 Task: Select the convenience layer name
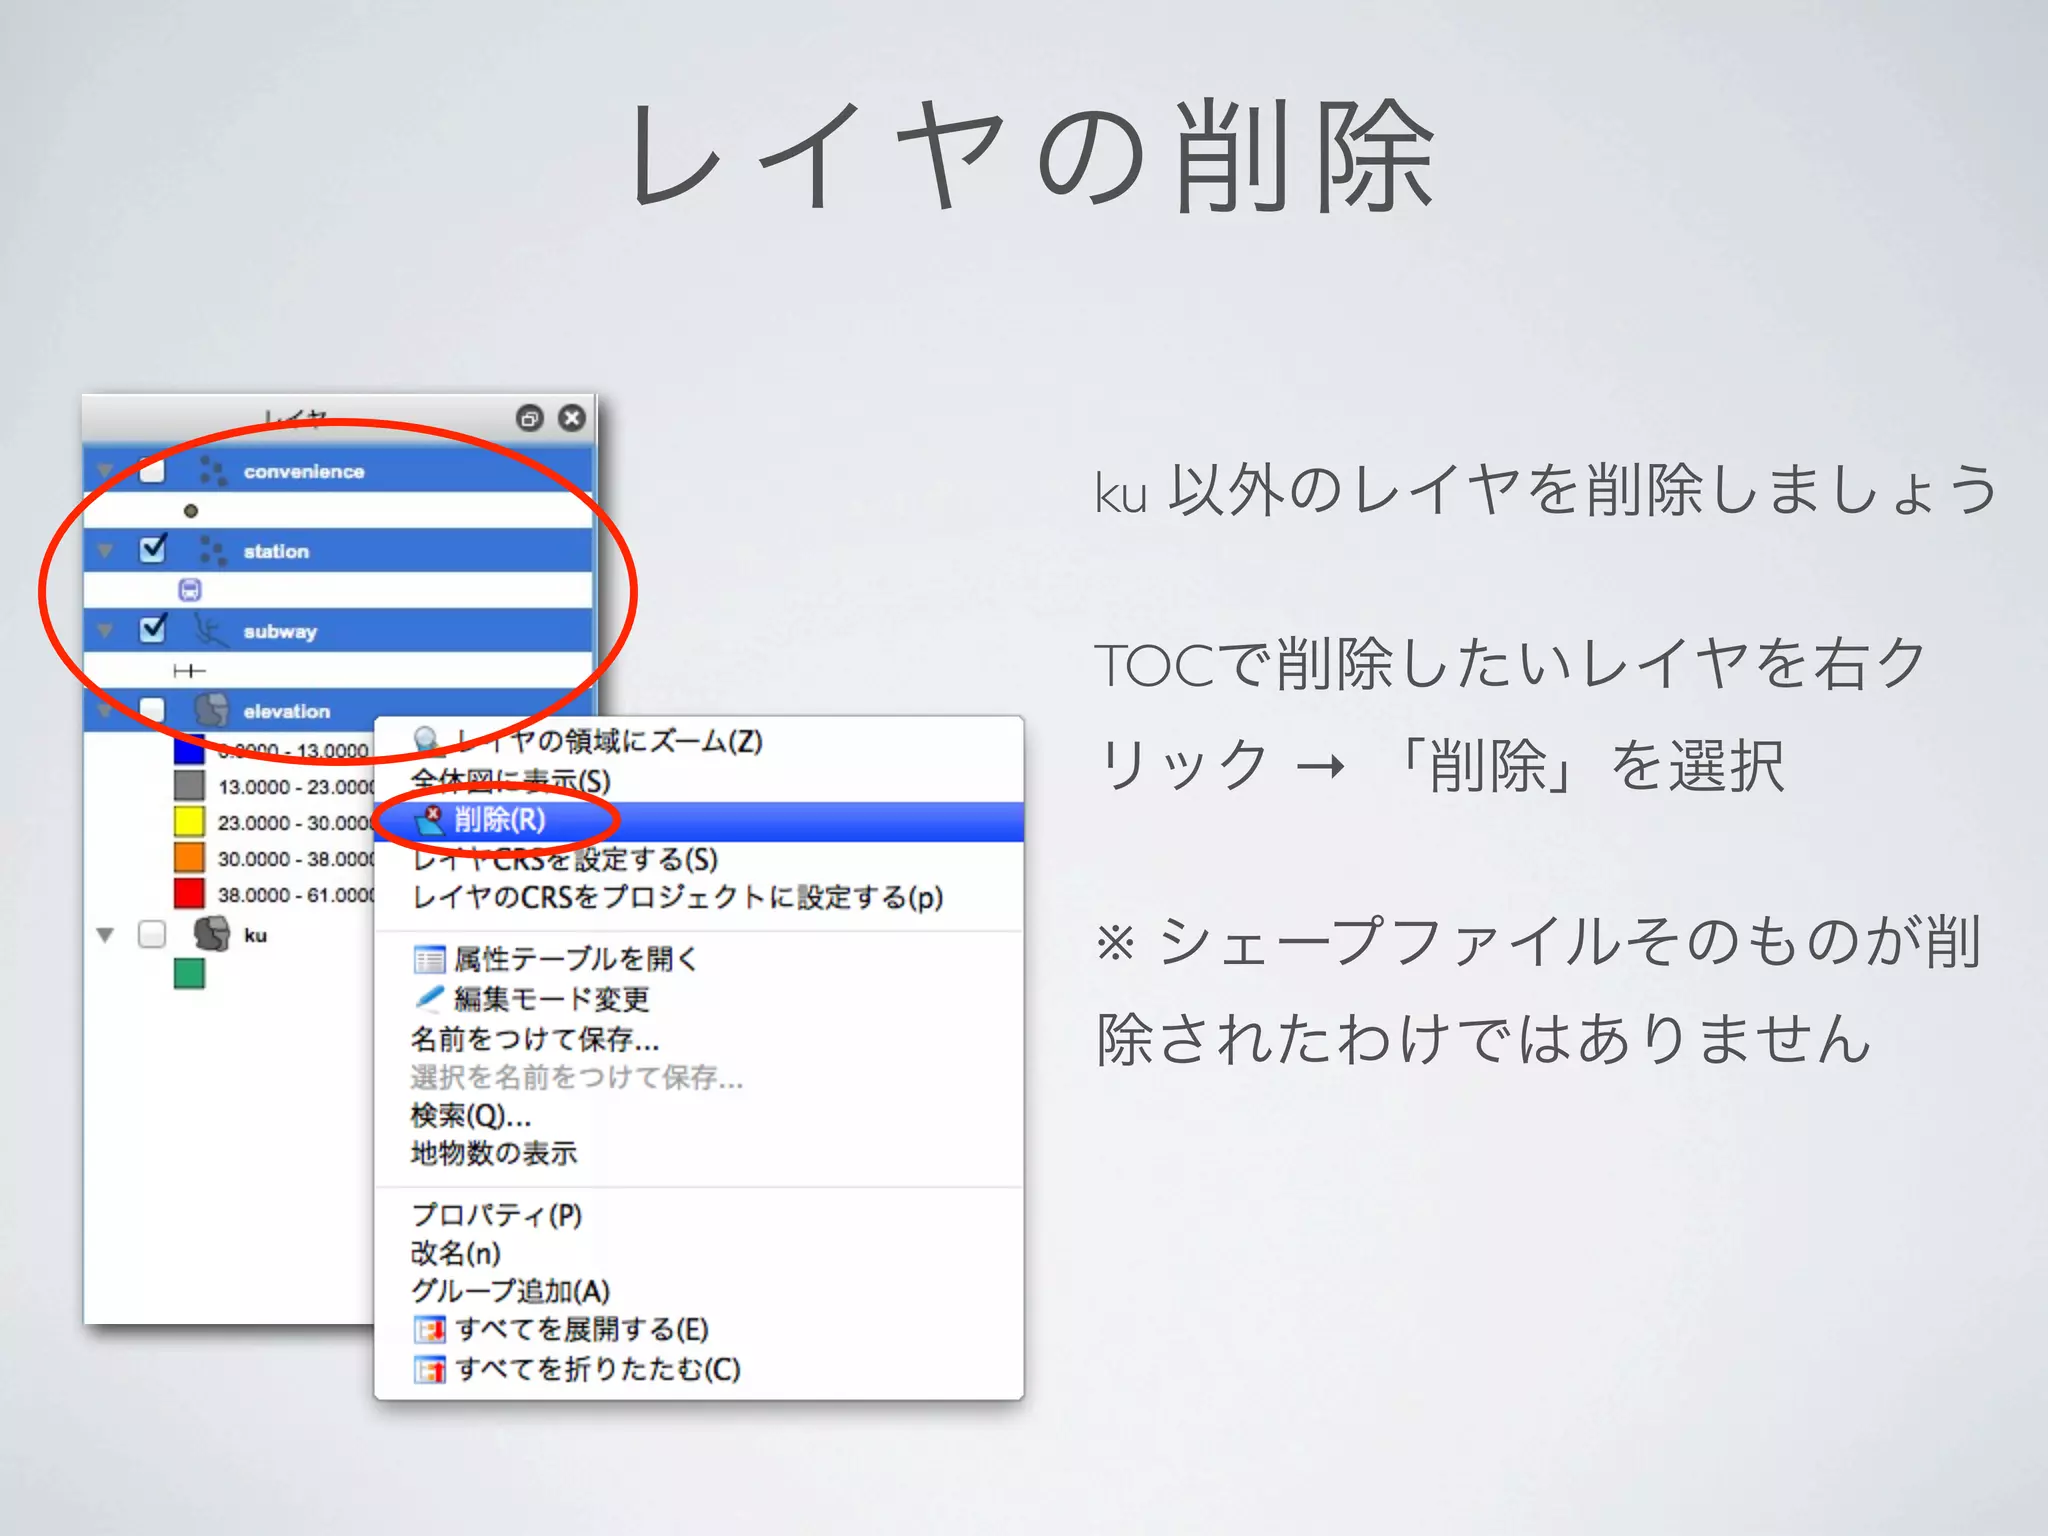tap(304, 471)
